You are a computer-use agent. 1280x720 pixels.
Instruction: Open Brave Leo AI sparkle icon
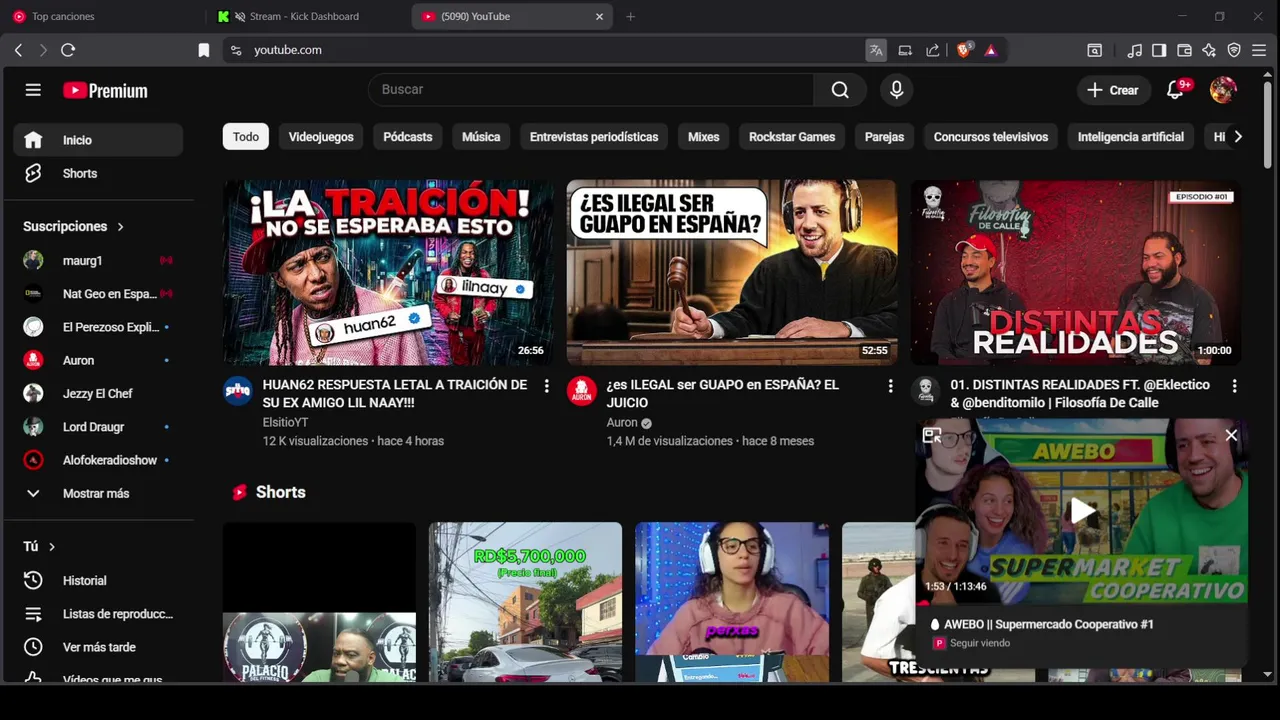(x=1209, y=50)
